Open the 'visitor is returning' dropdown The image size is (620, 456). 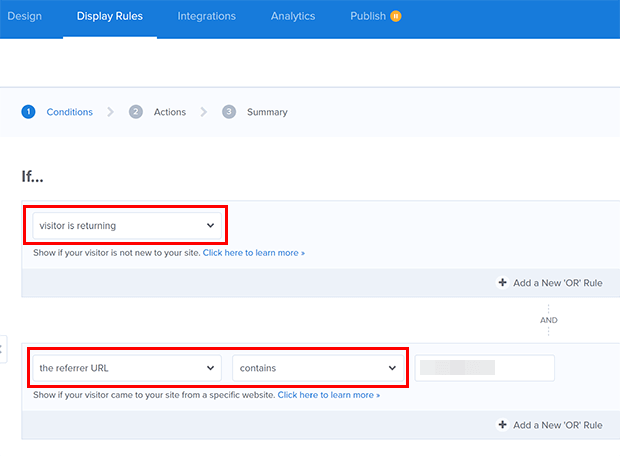coord(127,225)
